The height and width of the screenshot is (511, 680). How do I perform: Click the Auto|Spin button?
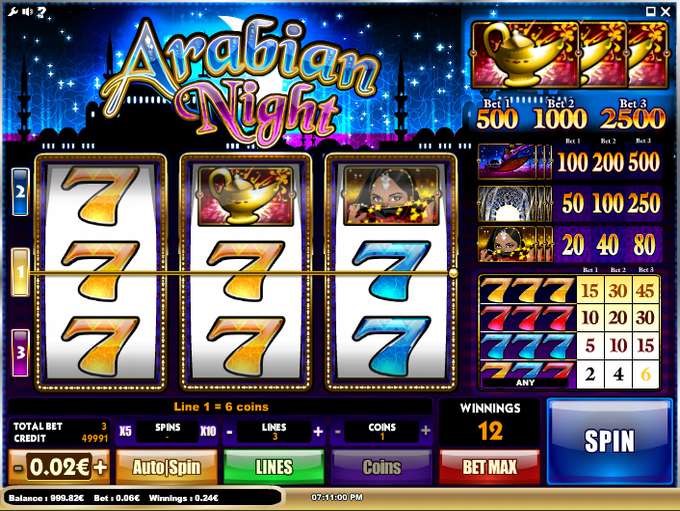pyautogui.click(x=167, y=467)
